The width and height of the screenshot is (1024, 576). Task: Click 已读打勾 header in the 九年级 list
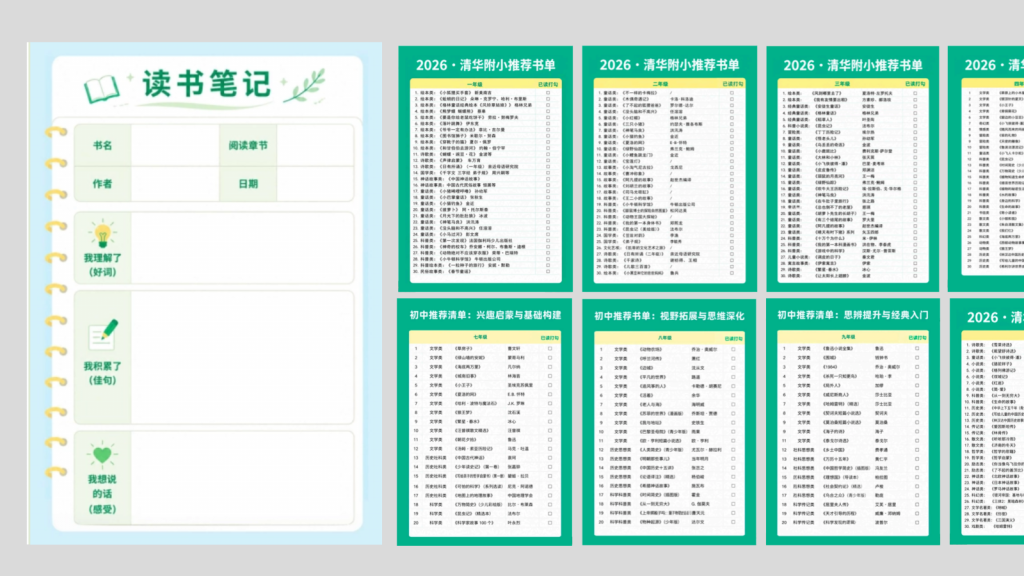(x=917, y=338)
